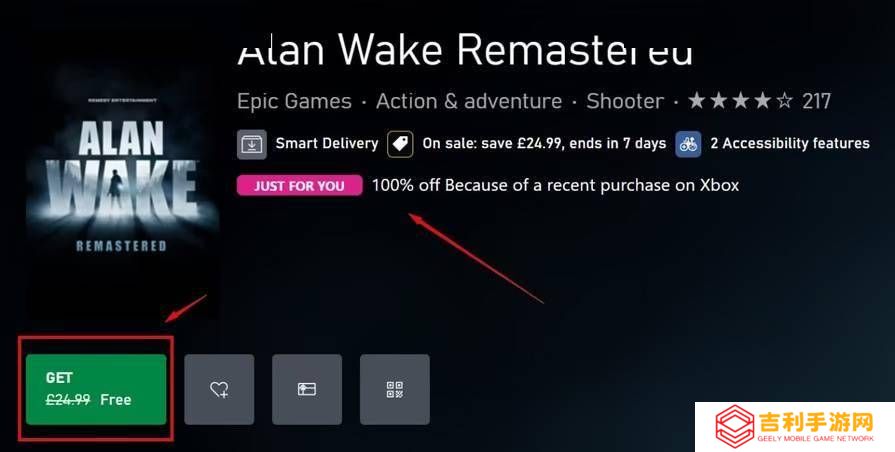
Task: Click the 100% off recent purchase message
Action: coord(555,185)
